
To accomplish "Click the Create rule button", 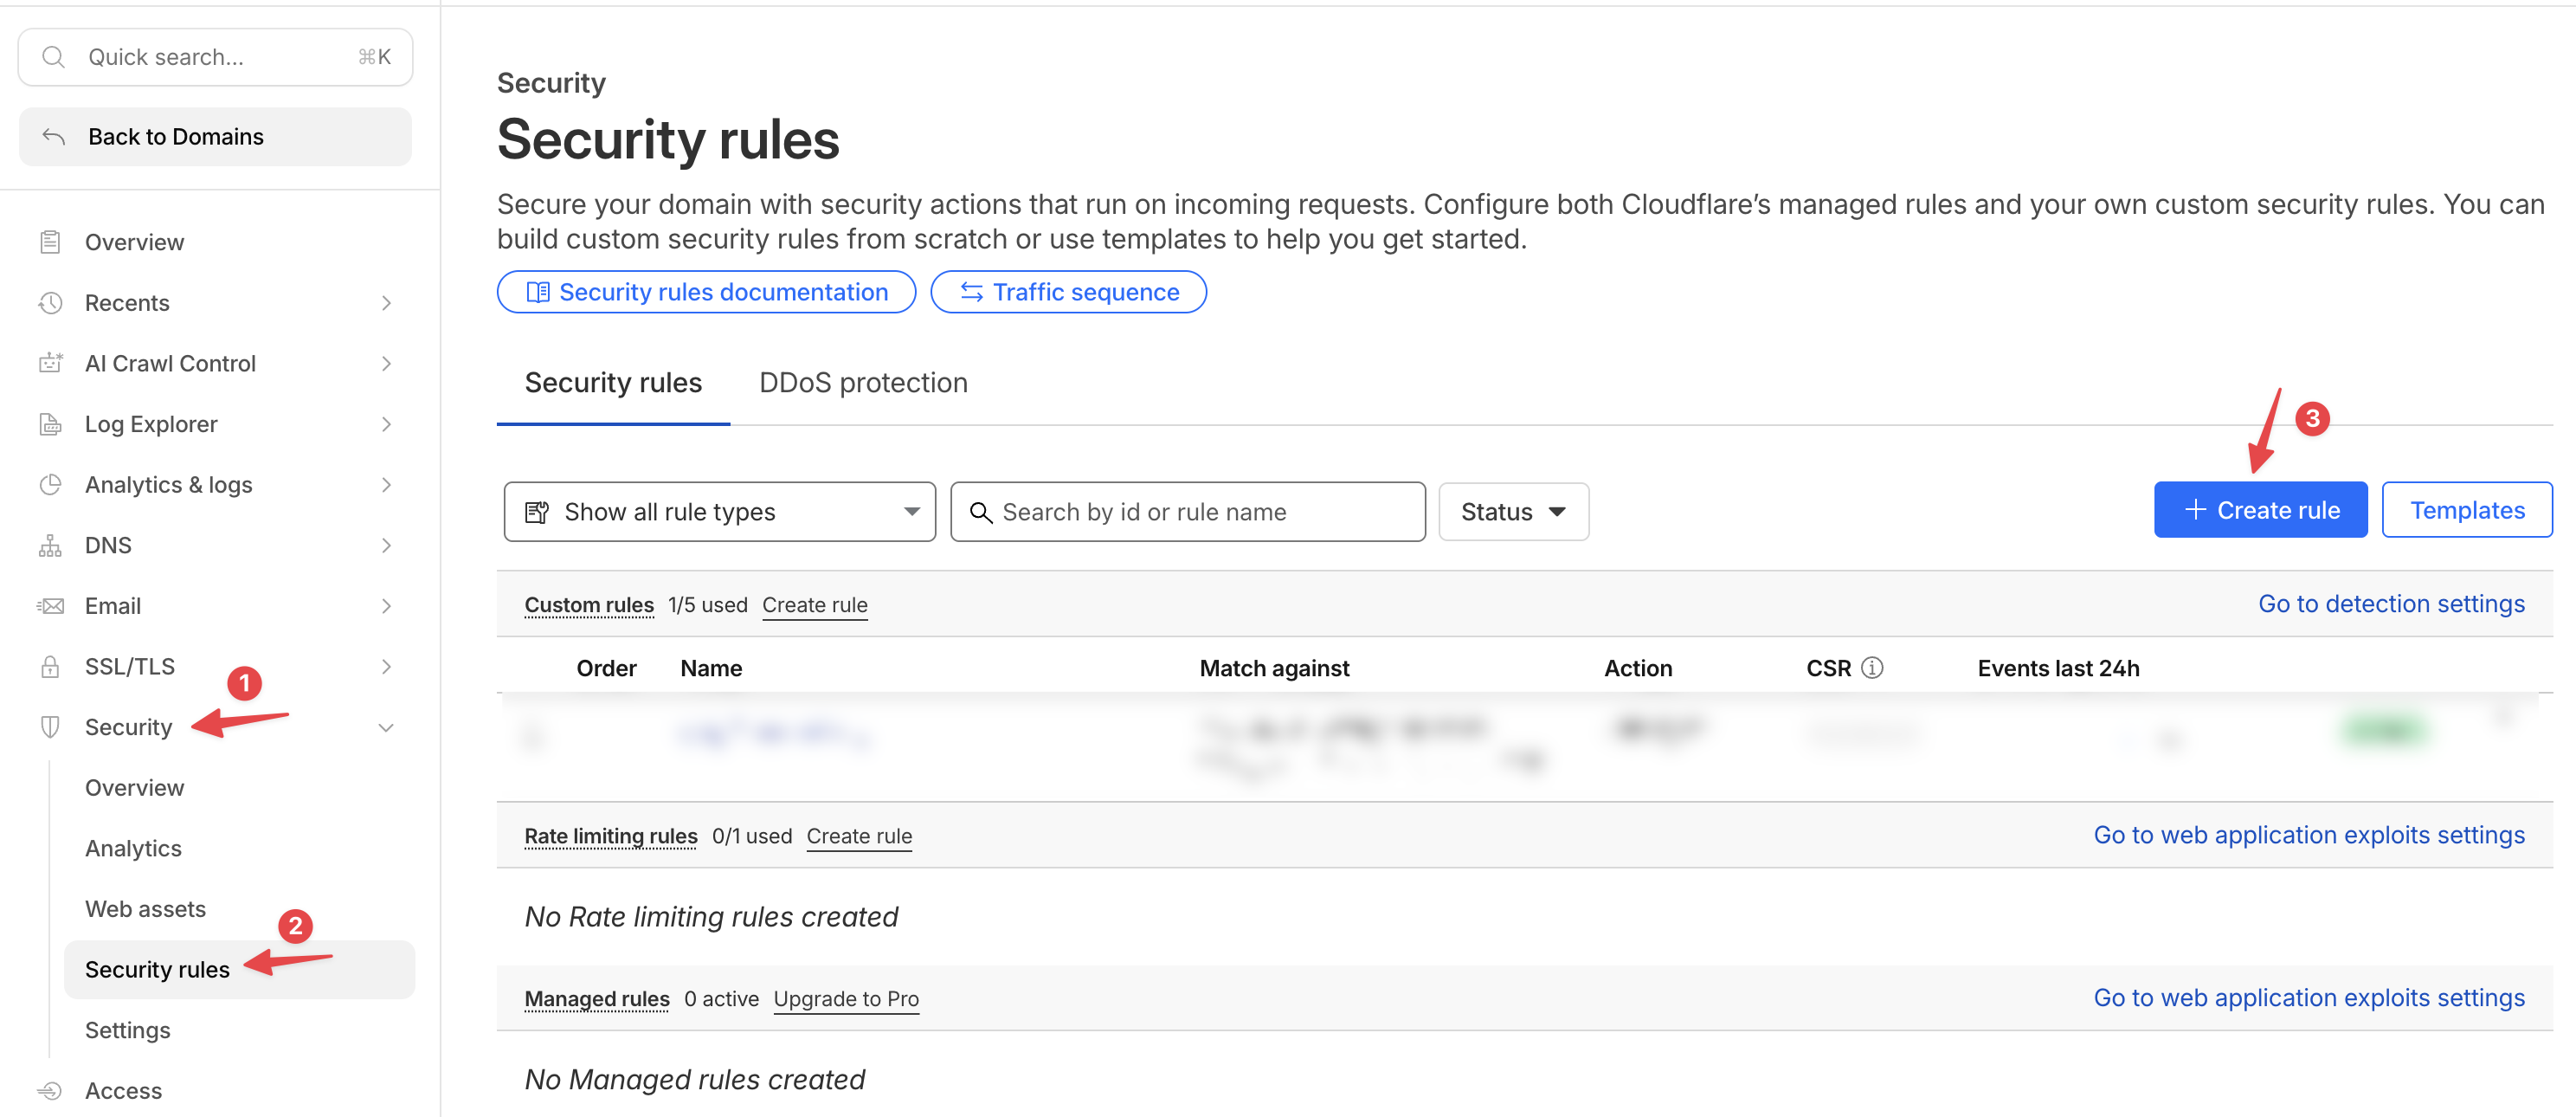I will [x=2260, y=509].
